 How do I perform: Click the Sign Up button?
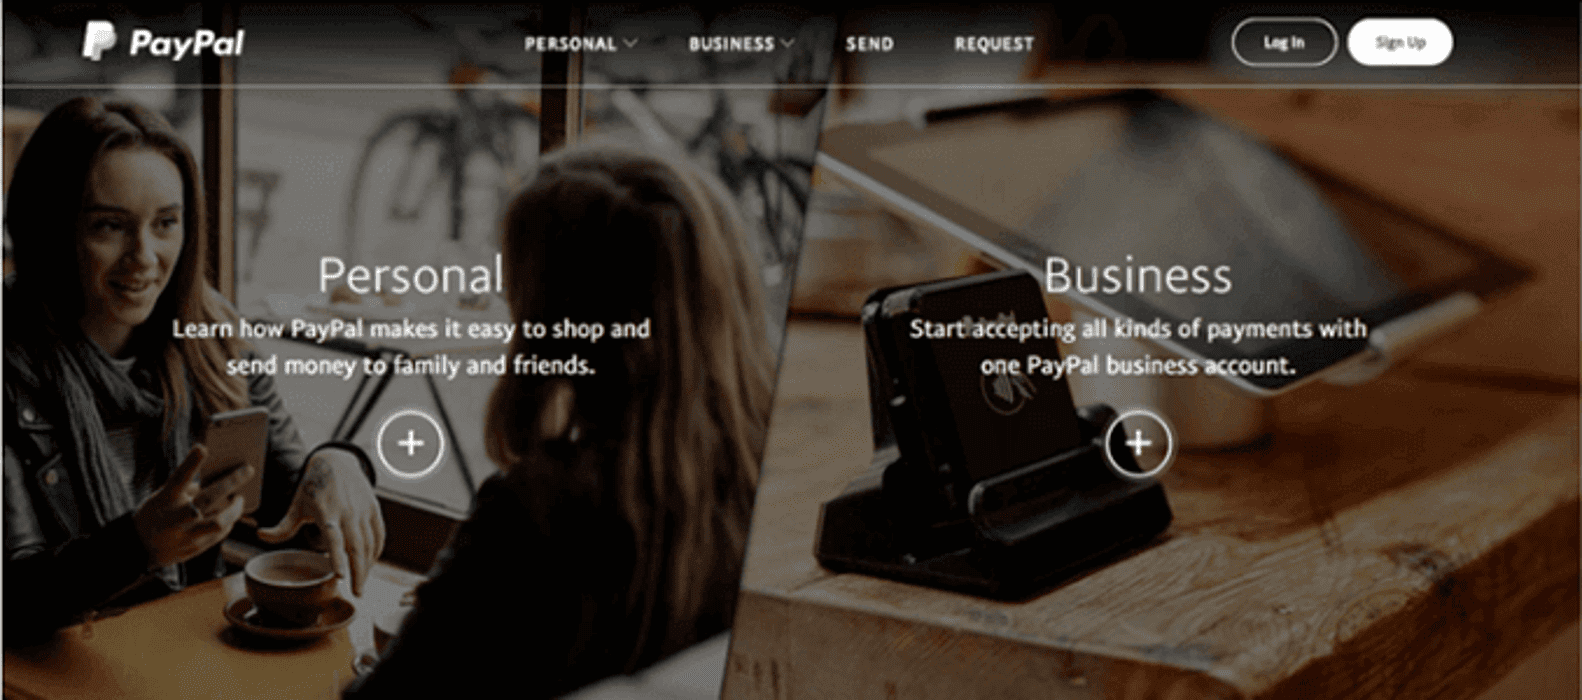click(x=1400, y=42)
